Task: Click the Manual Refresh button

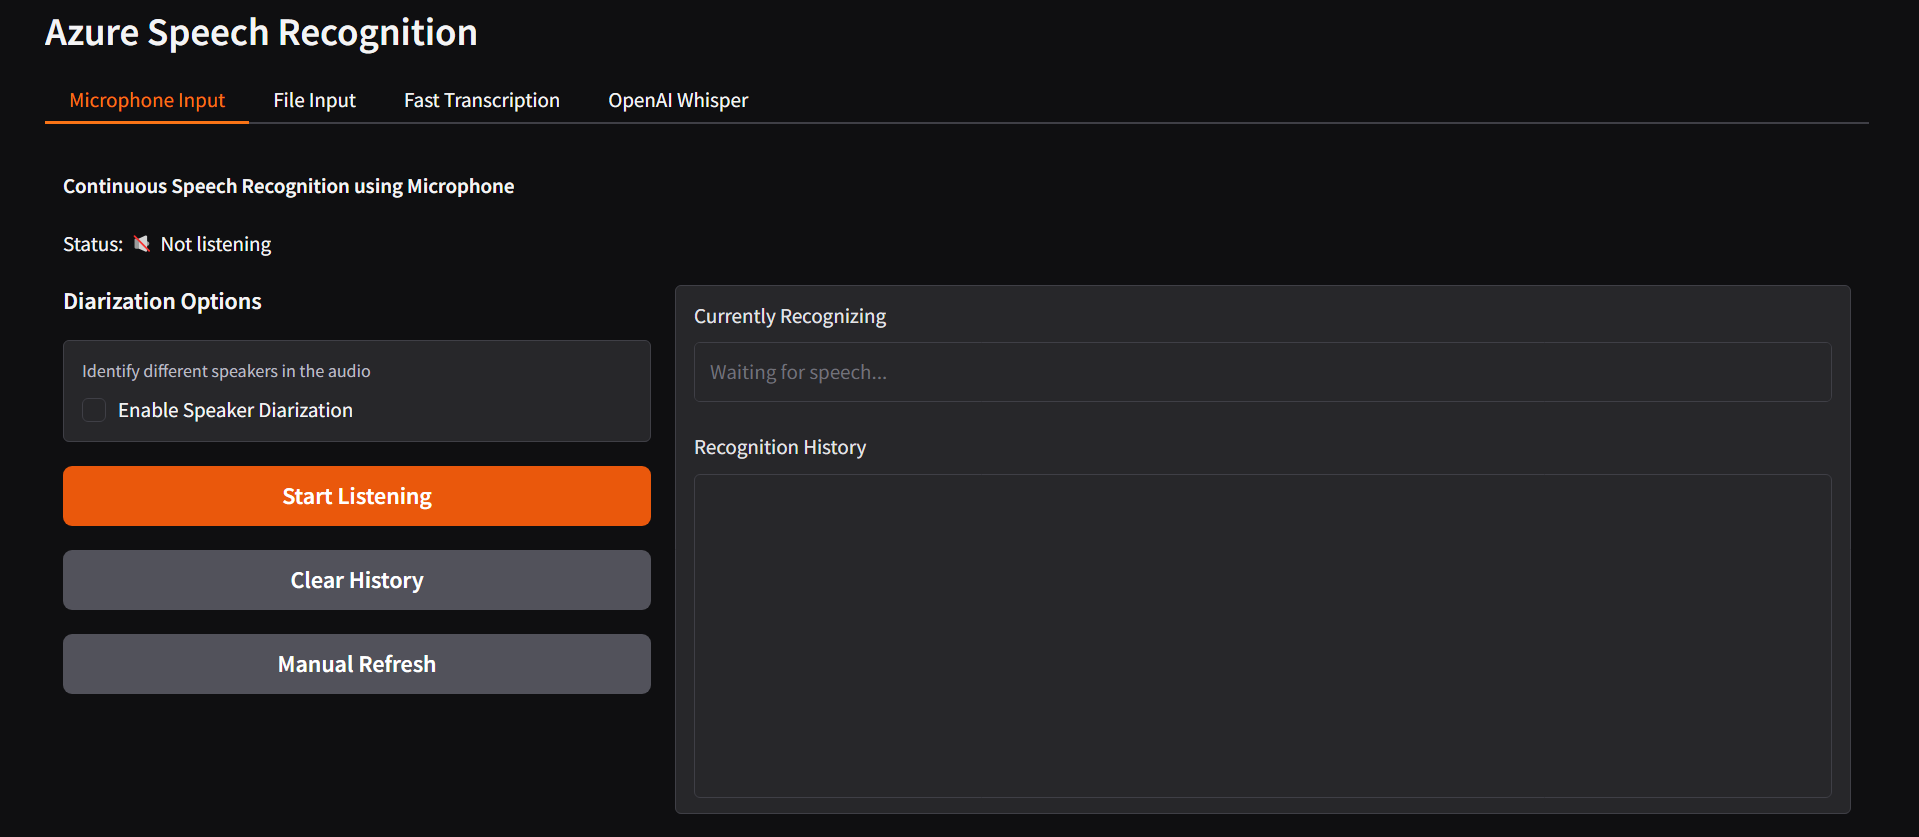Action: pyautogui.click(x=356, y=664)
